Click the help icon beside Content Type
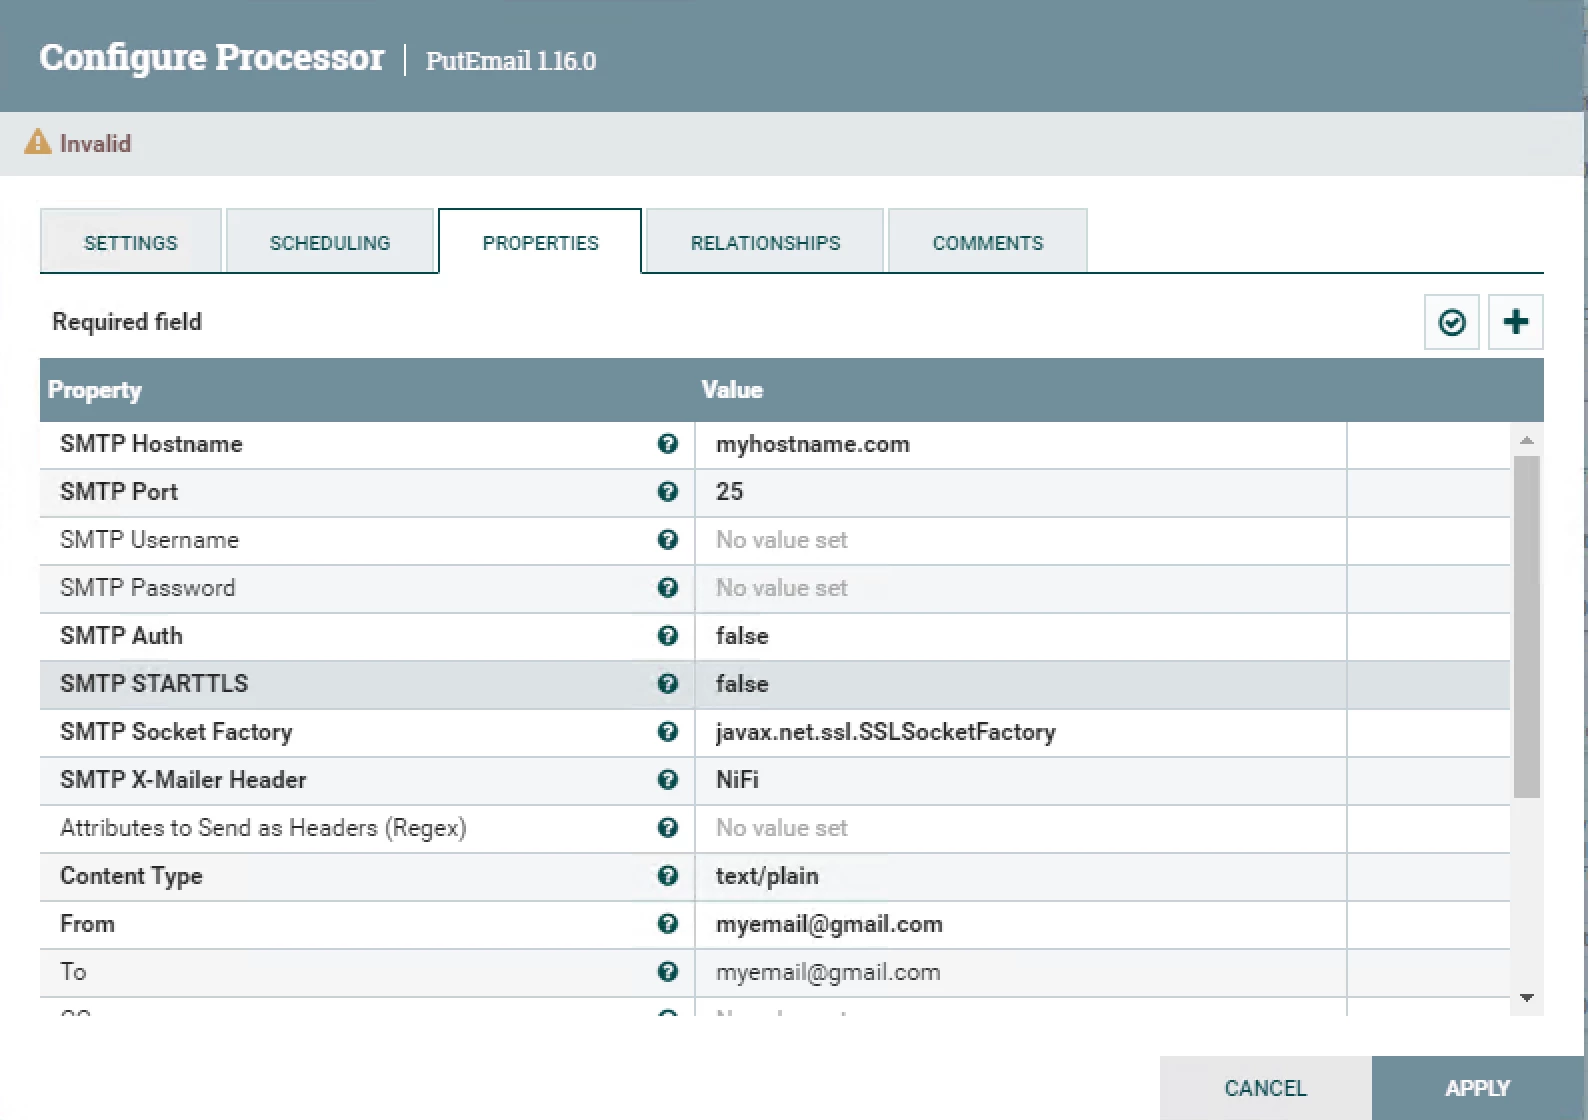The width and height of the screenshot is (1588, 1120). click(x=668, y=876)
